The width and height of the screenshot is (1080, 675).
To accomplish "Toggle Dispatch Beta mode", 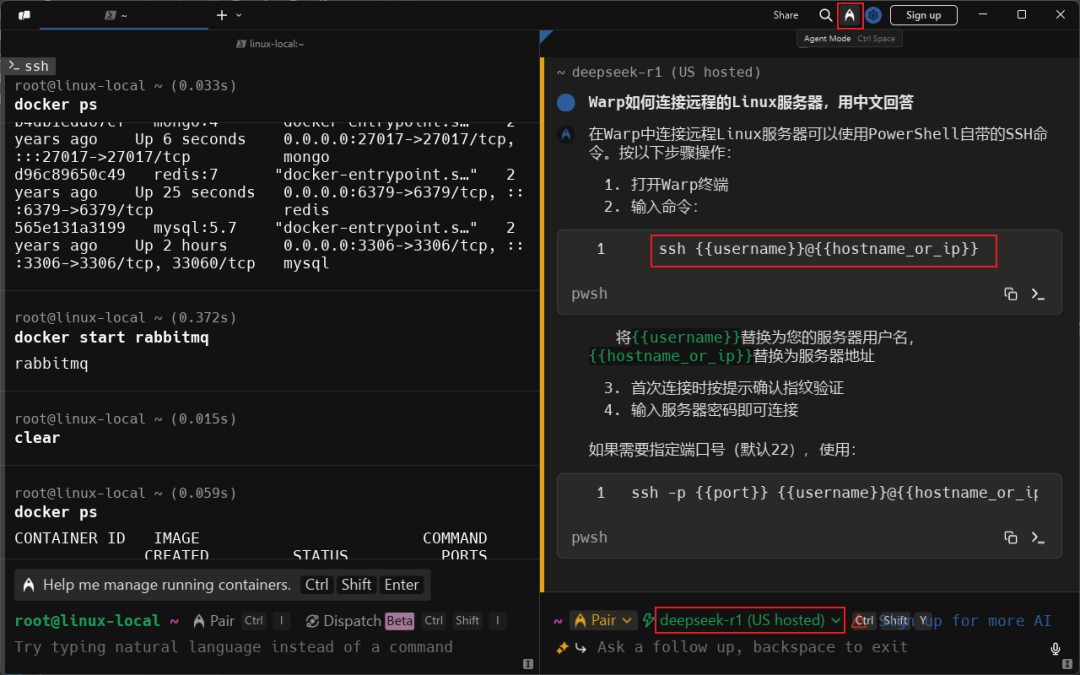I will (355, 620).
